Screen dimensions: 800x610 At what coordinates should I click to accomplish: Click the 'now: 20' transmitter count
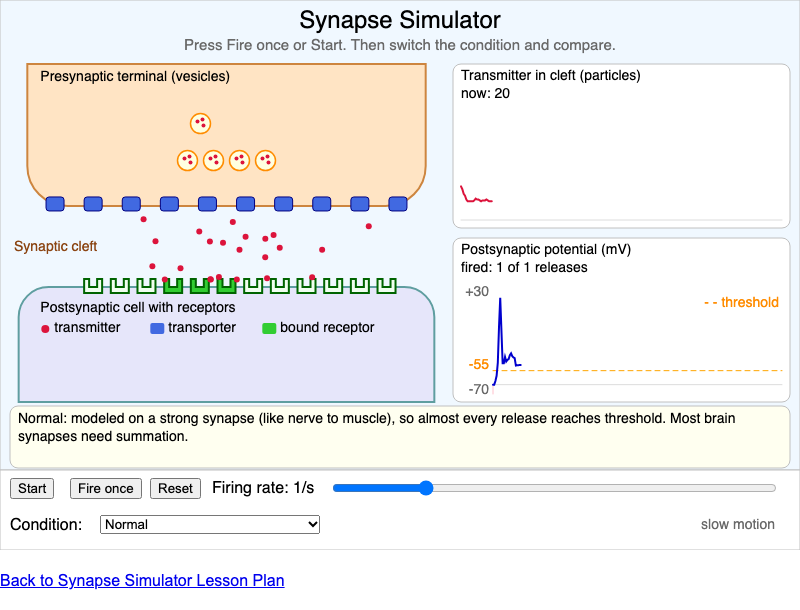(485, 93)
